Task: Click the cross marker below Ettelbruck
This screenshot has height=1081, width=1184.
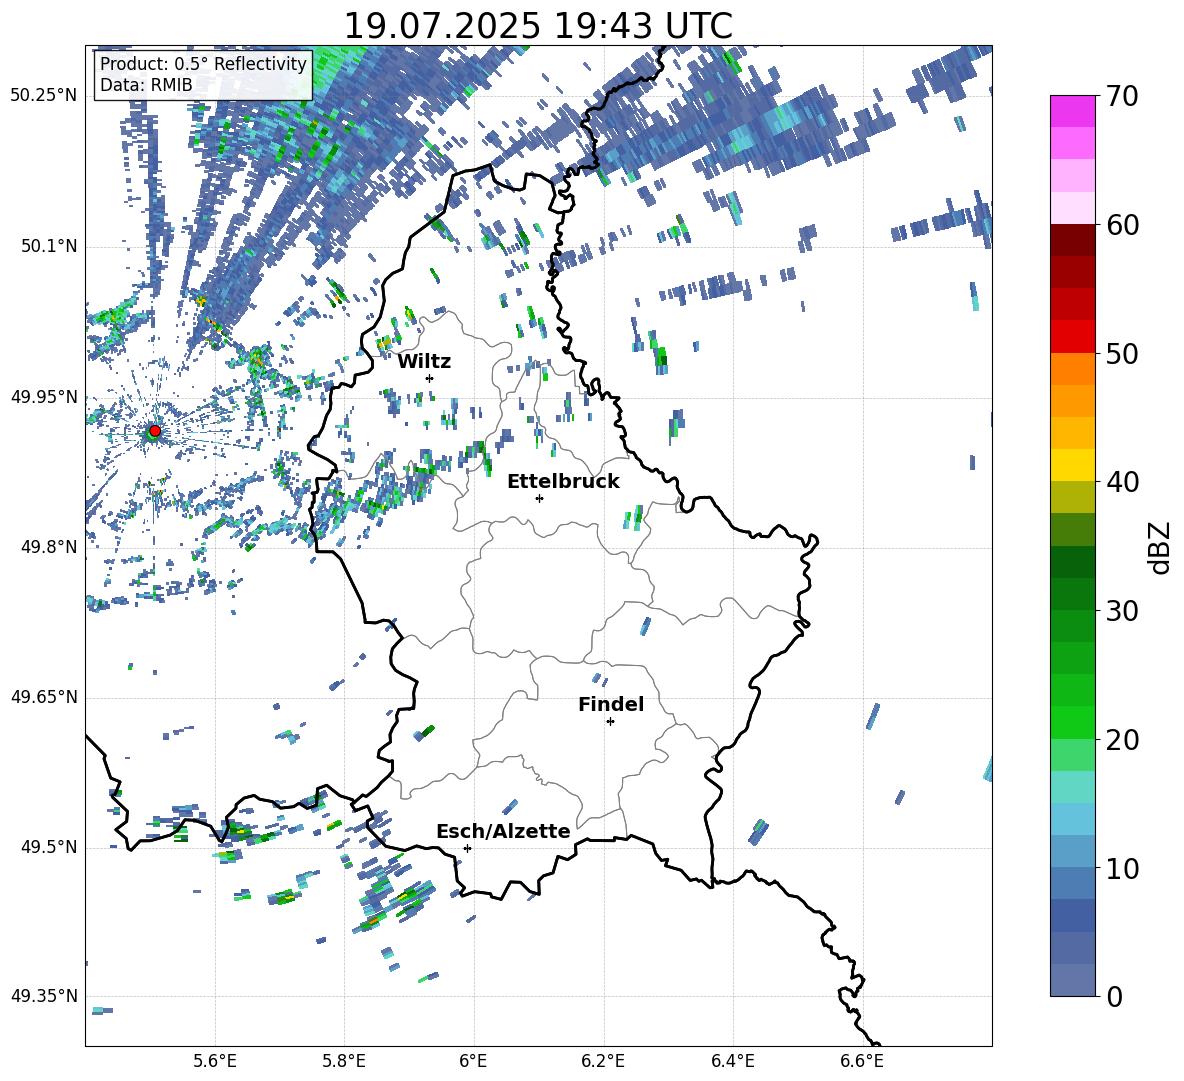Action: (539, 498)
